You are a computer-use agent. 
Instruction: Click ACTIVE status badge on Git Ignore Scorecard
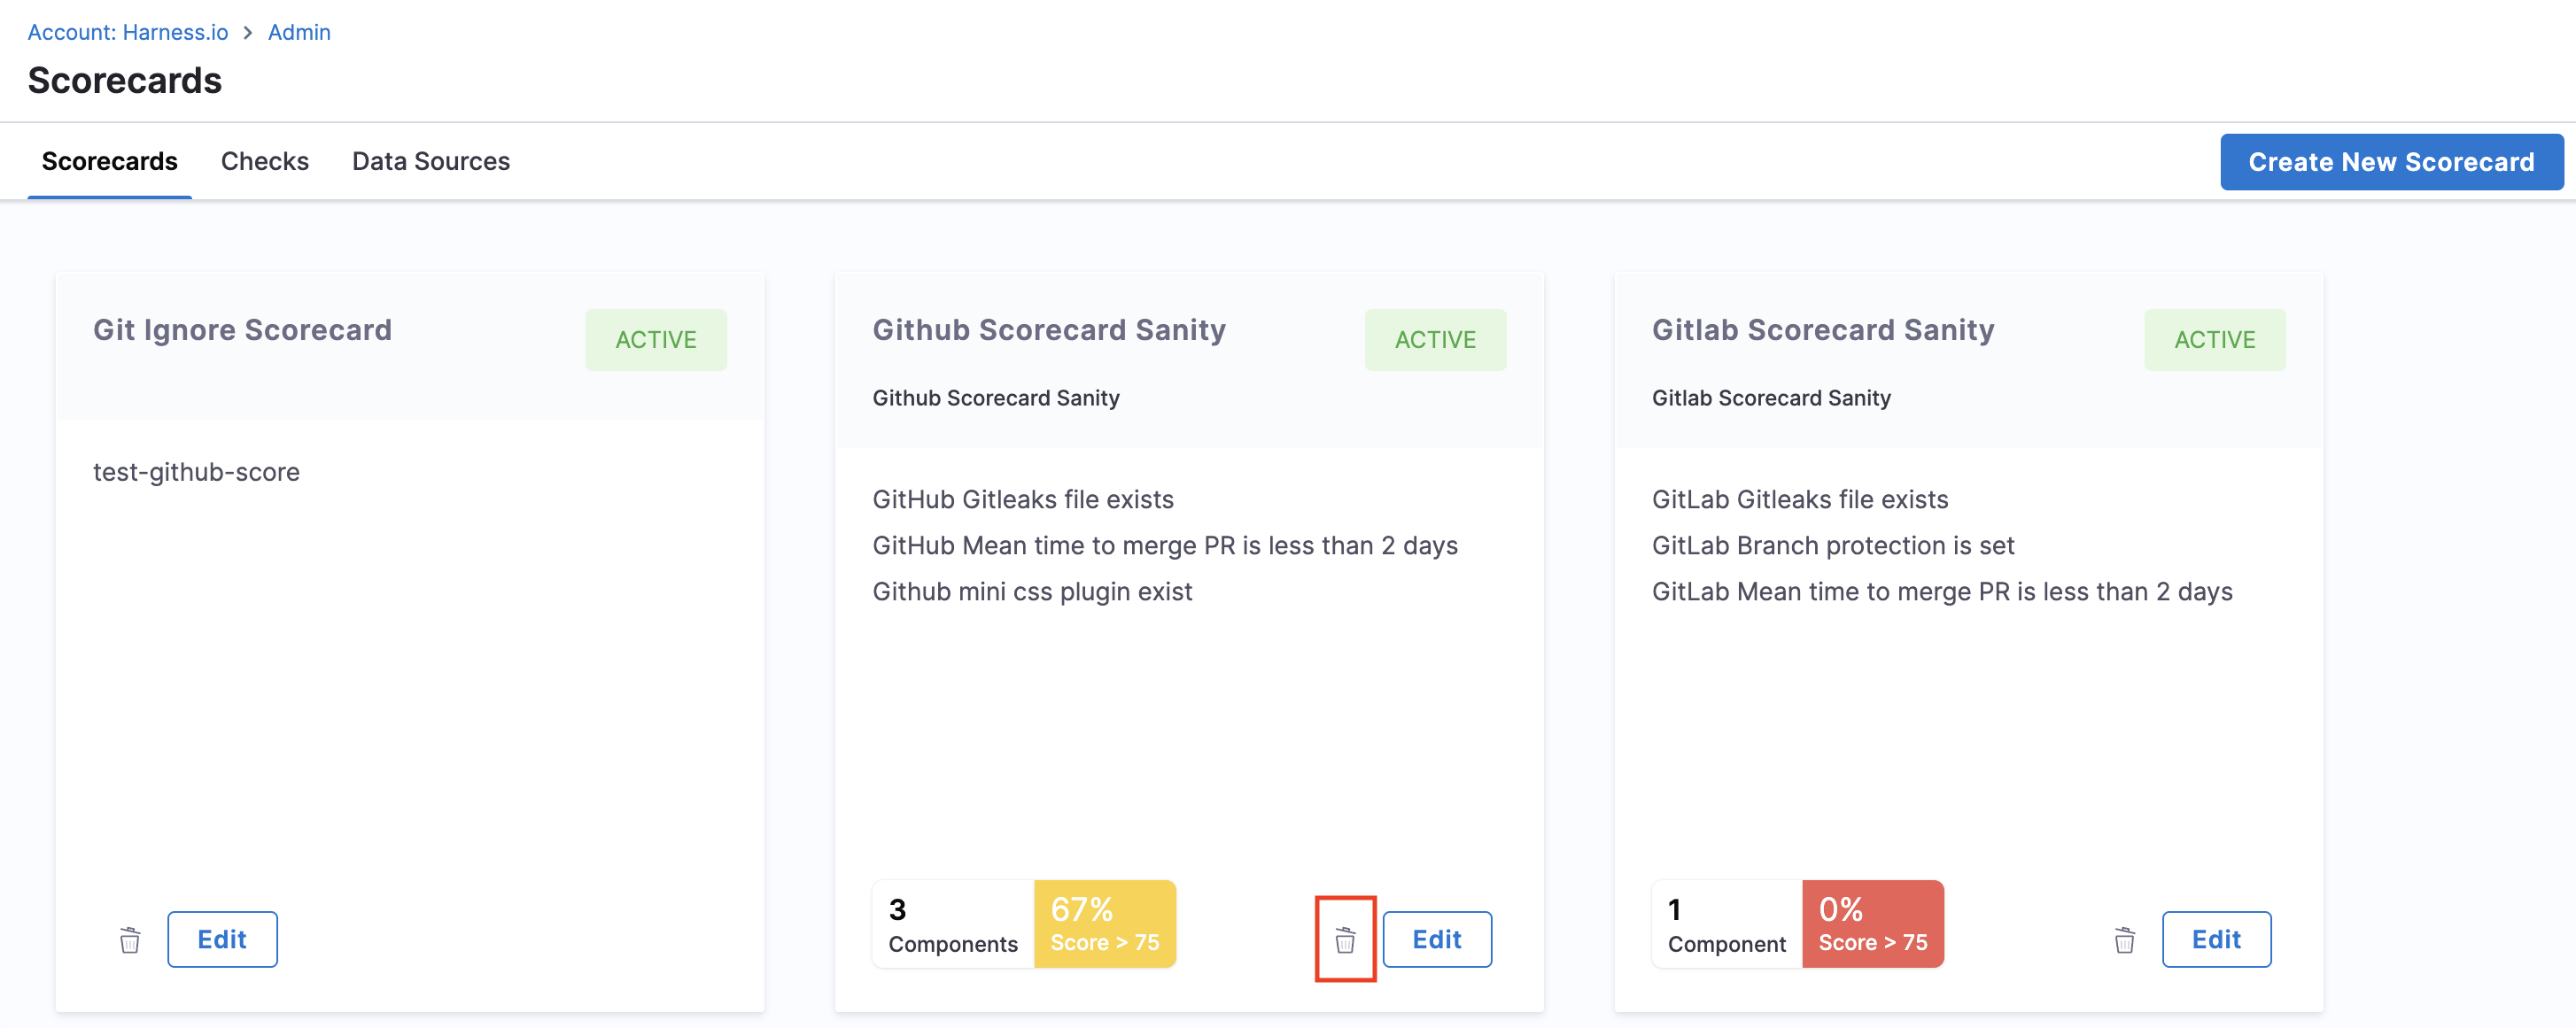[x=656, y=340]
